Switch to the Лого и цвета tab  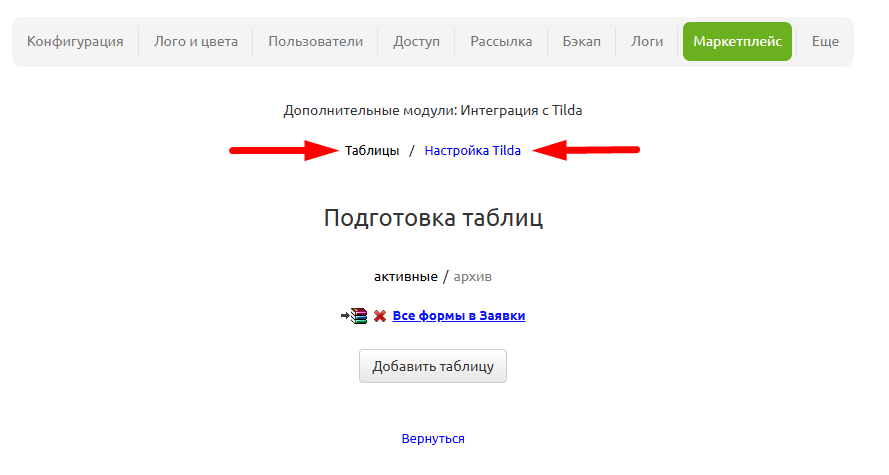(x=196, y=42)
